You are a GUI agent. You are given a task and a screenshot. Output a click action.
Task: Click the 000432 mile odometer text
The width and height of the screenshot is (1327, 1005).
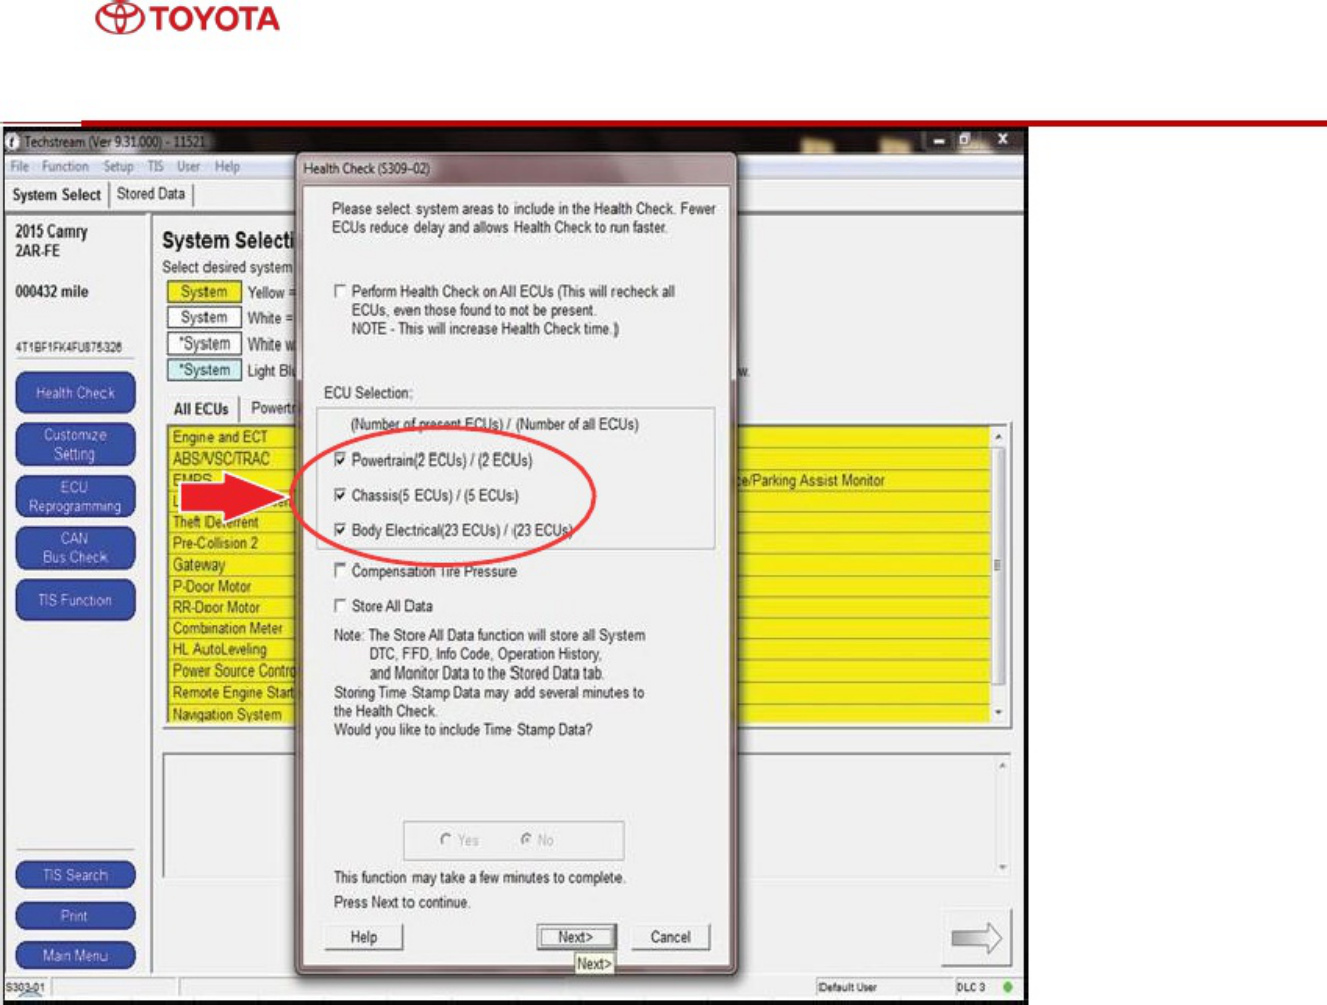(x=52, y=292)
